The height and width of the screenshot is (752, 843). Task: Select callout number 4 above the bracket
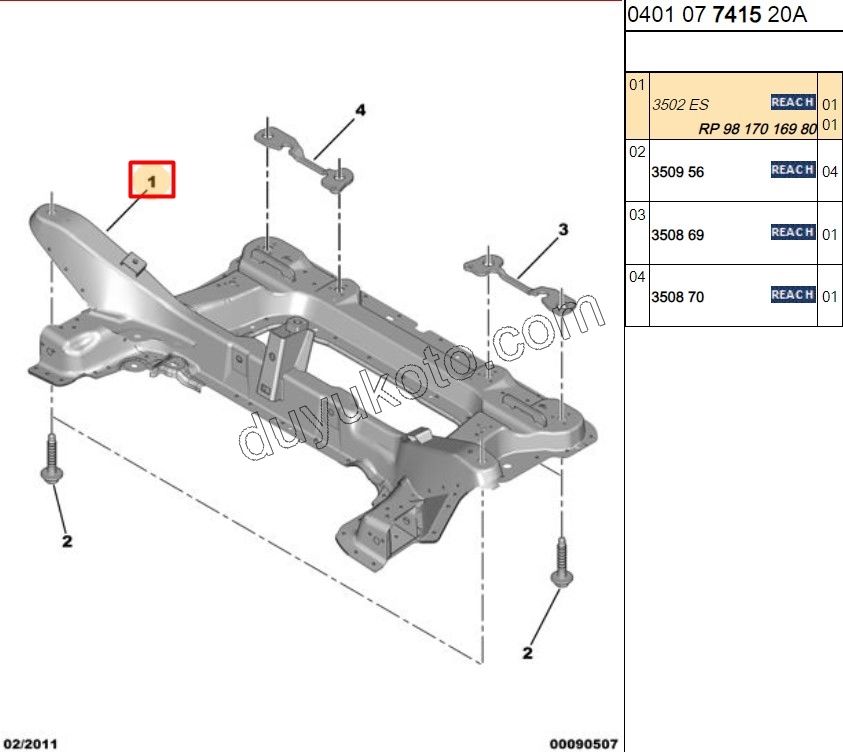click(x=360, y=110)
